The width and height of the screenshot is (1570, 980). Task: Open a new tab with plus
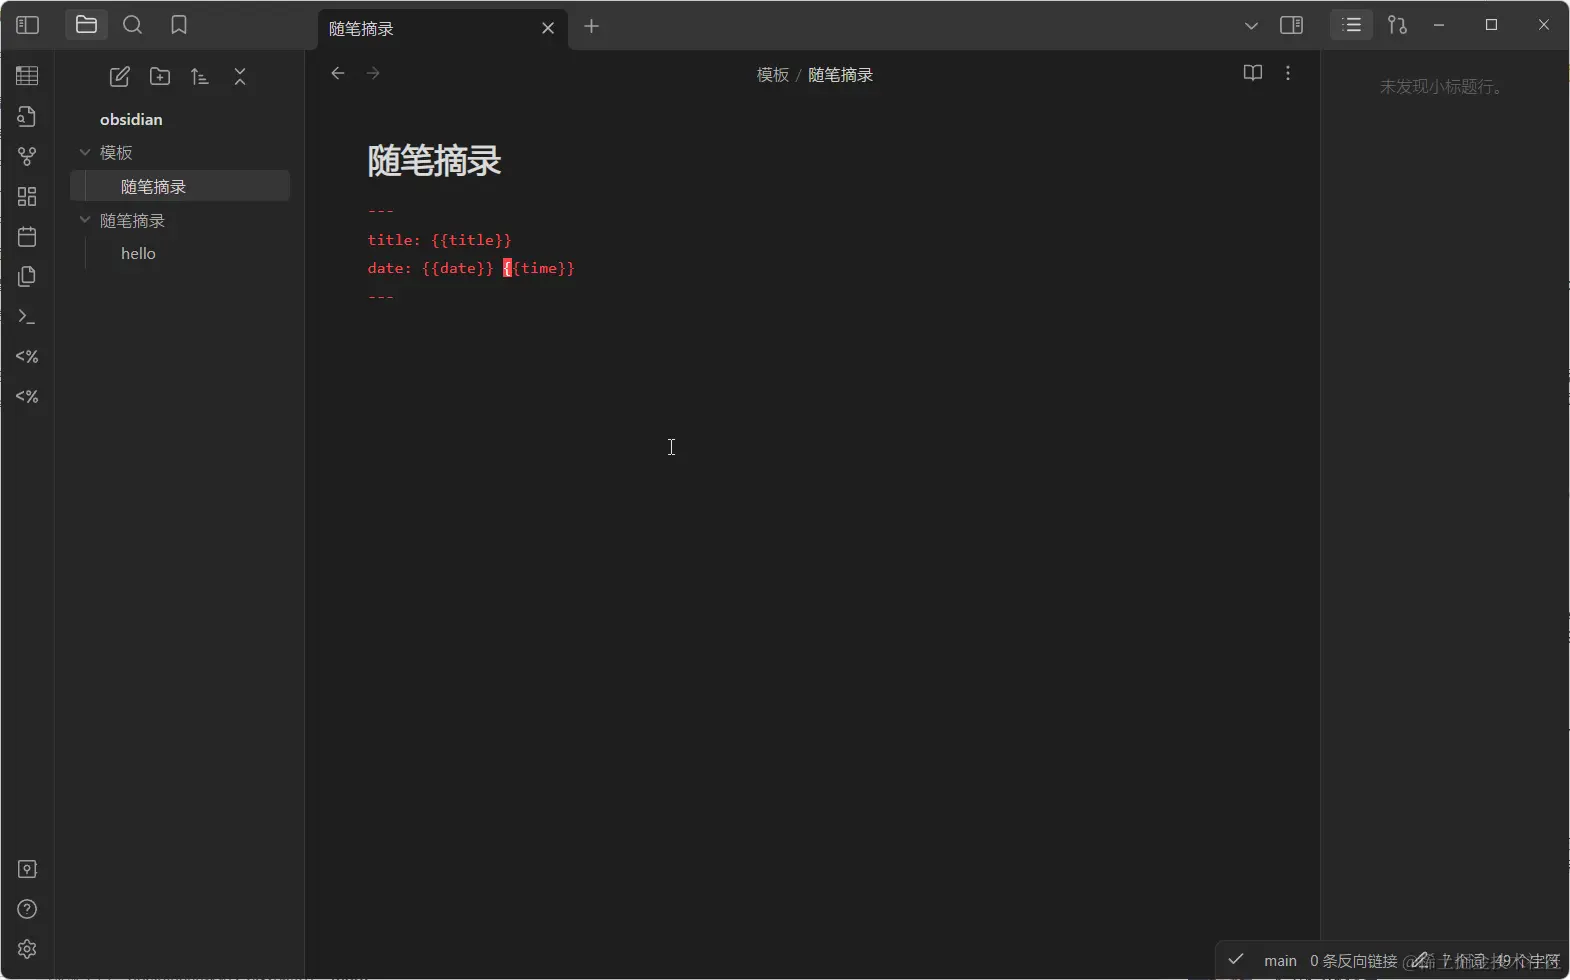(592, 26)
